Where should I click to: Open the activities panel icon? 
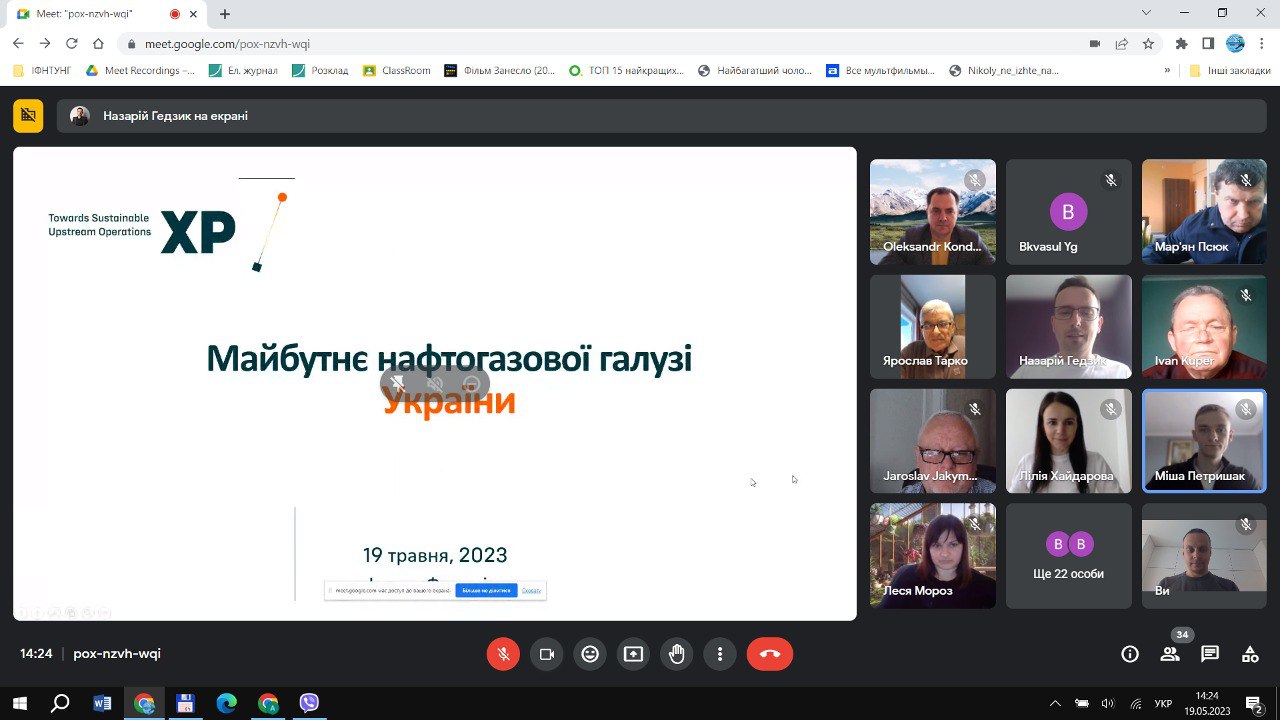coord(1250,654)
